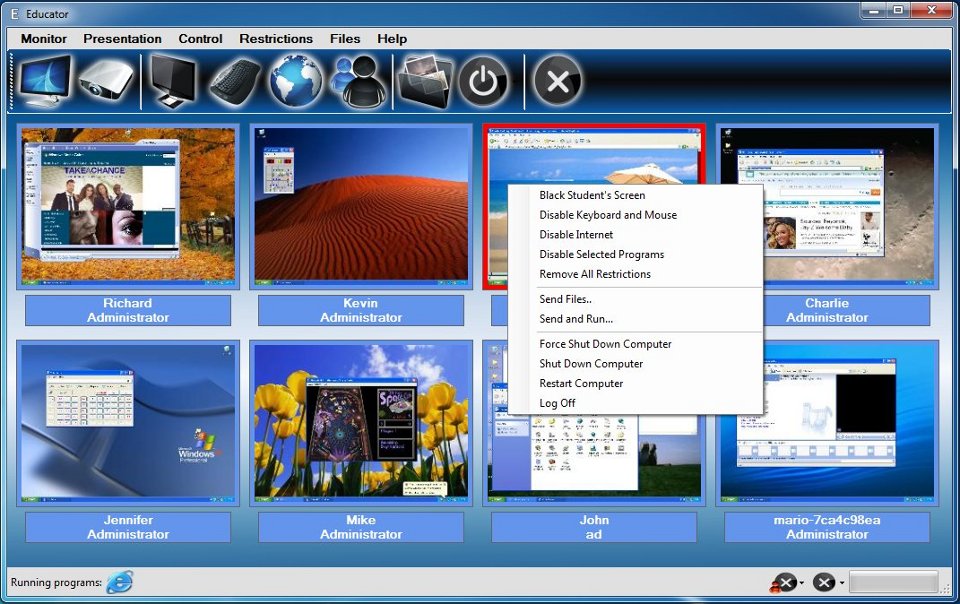This screenshot has width=960, height=604.
Task: Click the black screen monitor icon
Action: (x=173, y=81)
